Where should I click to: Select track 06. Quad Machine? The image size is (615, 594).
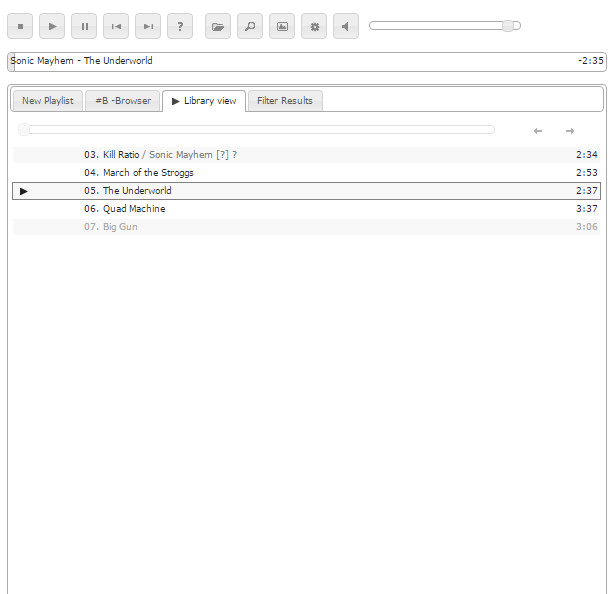pyautogui.click(x=307, y=209)
